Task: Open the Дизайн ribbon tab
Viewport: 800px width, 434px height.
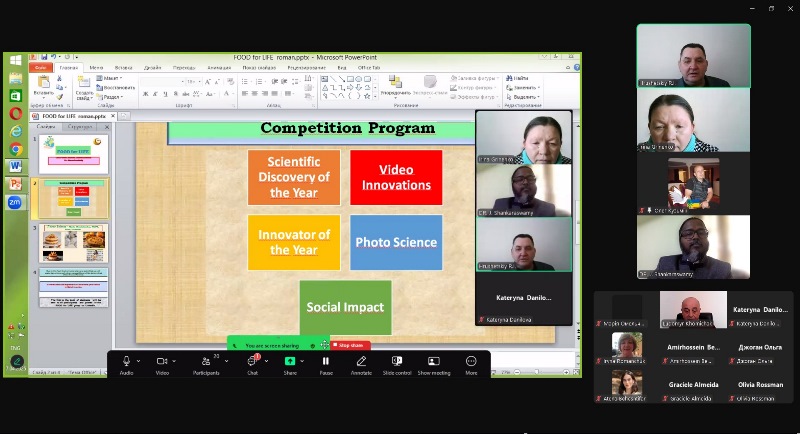Action: [x=152, y=67]
